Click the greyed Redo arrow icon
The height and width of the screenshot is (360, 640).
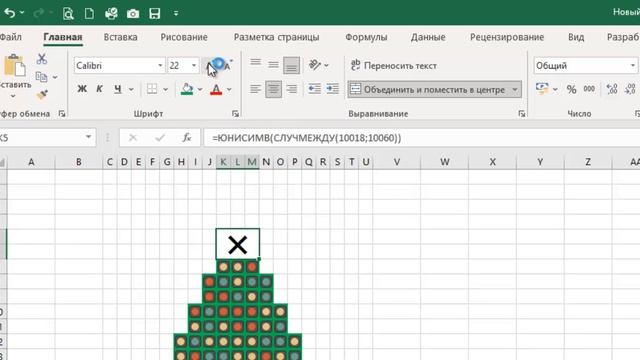point(38,13)
